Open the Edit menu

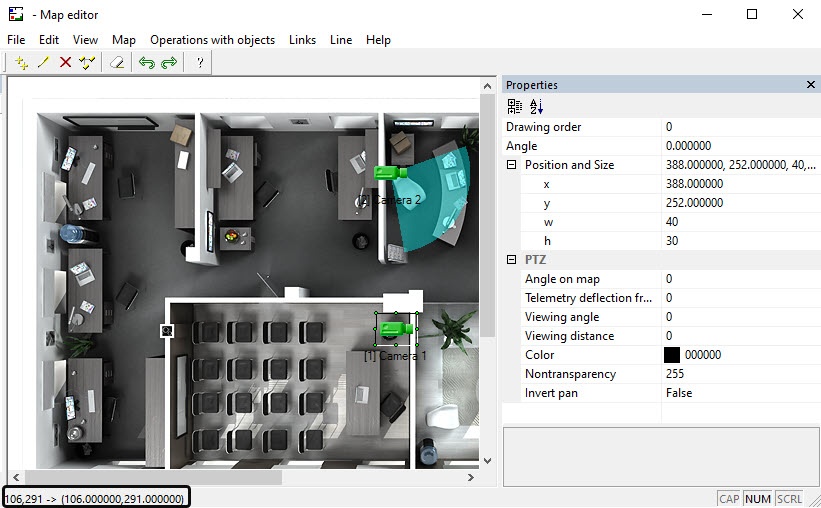[49, 40]
